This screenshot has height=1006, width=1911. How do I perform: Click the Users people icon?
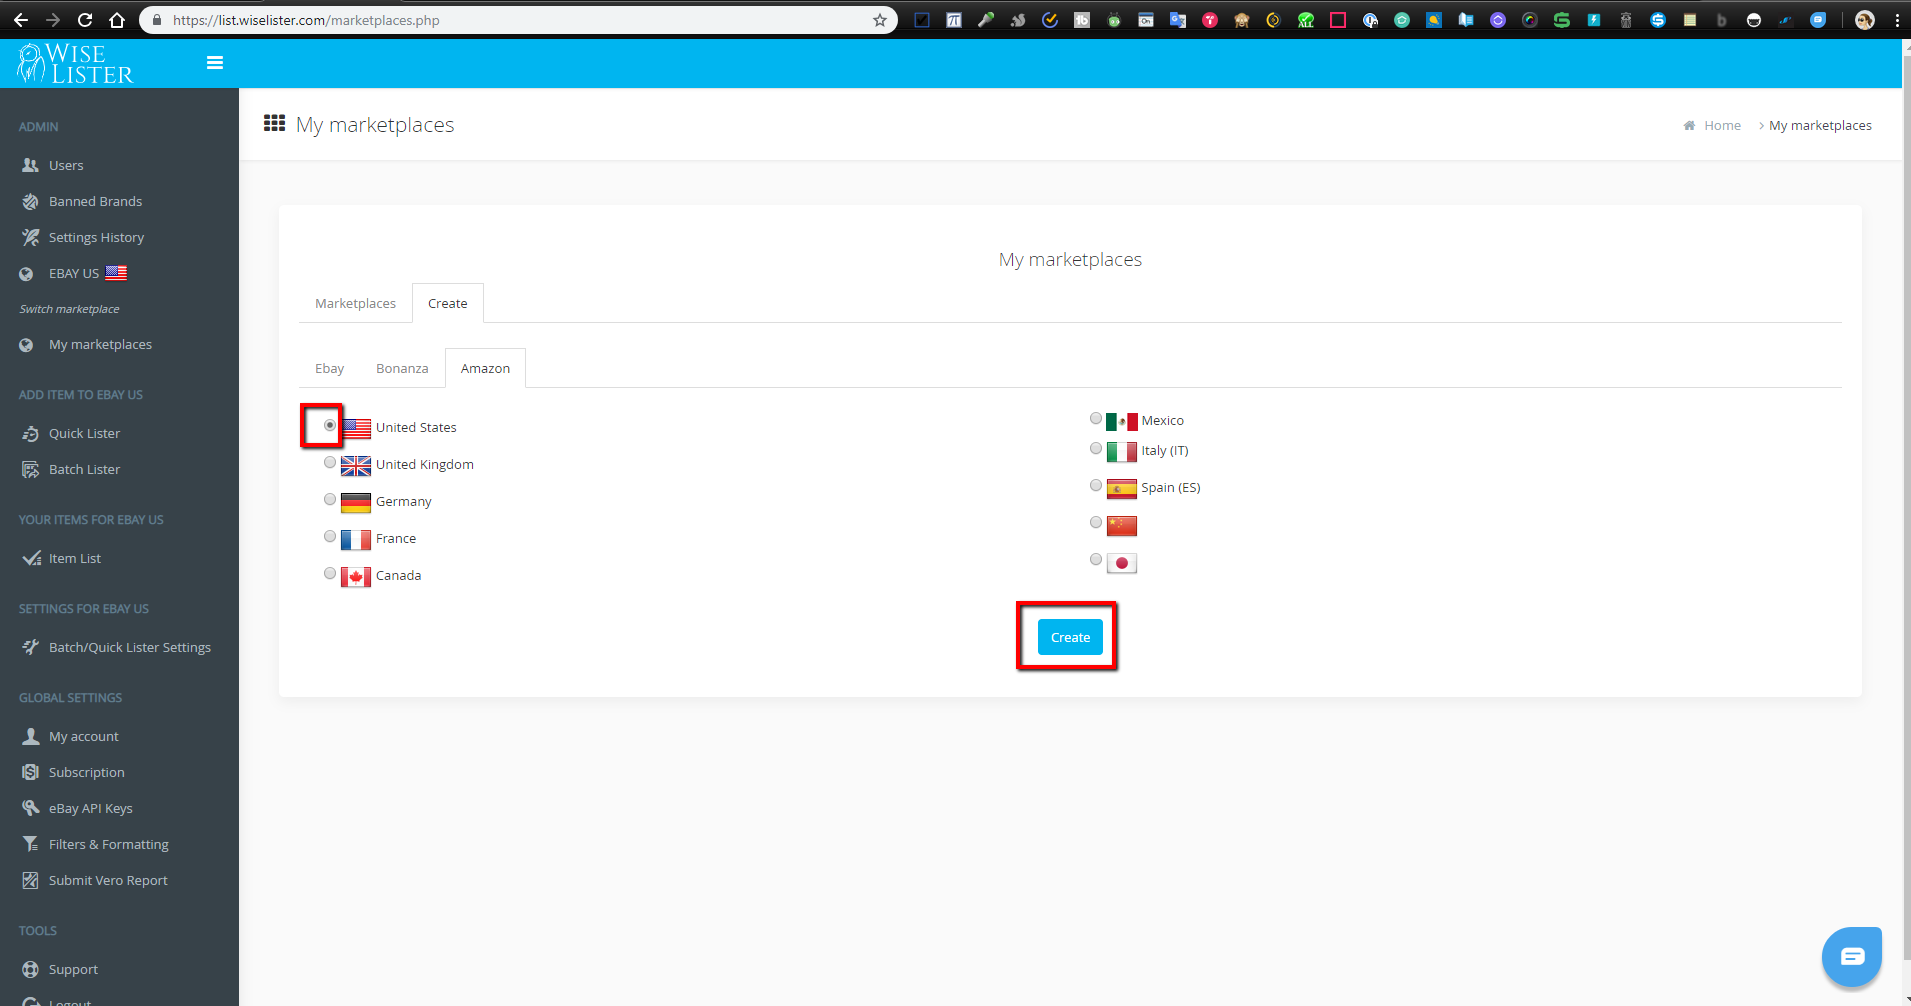point(30,165)
